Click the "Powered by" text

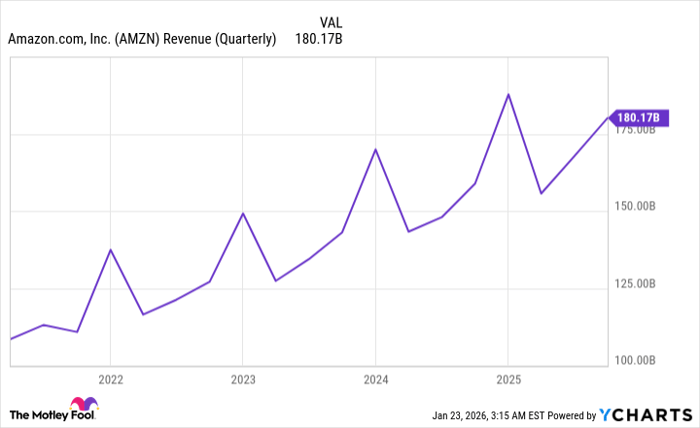pos(572,416)
